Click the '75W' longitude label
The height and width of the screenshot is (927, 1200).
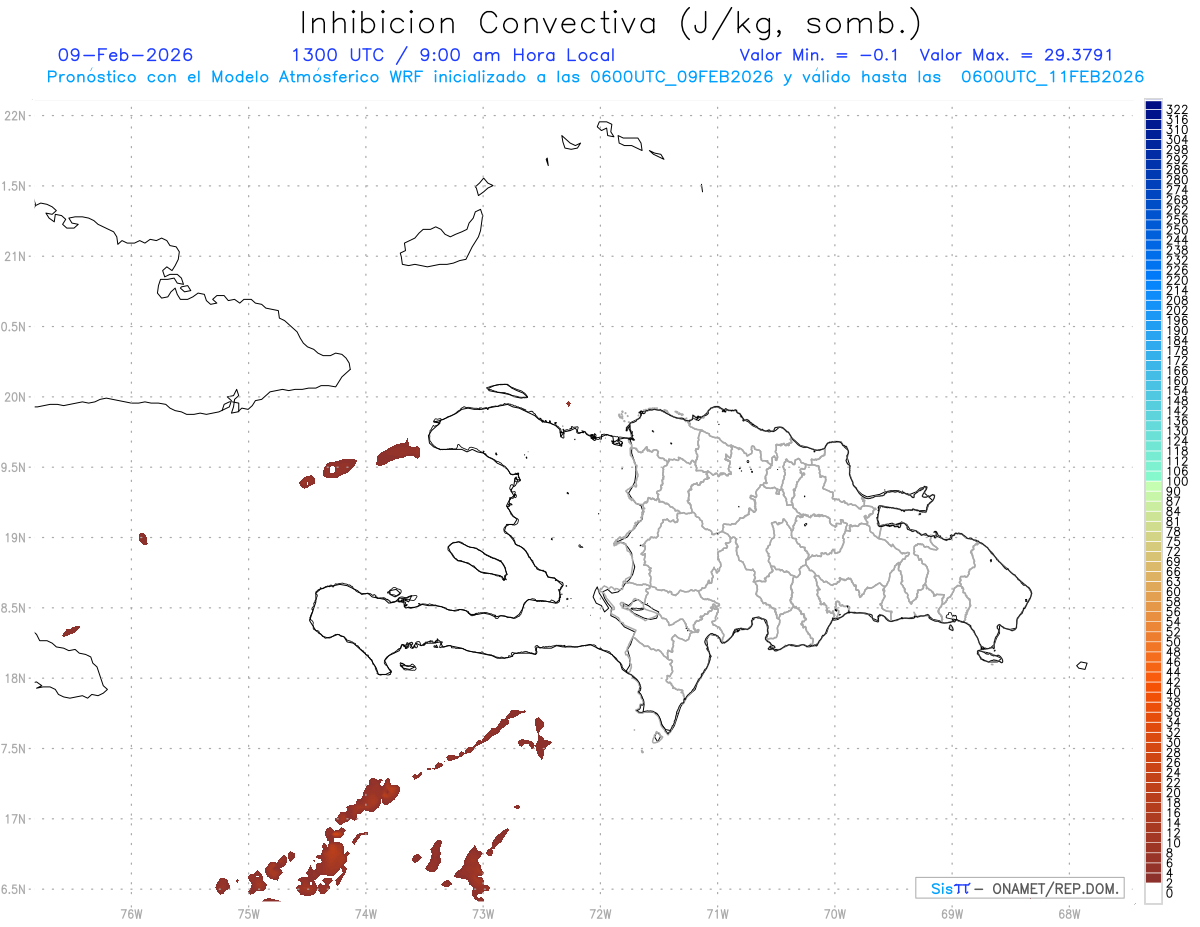point(248,913)
